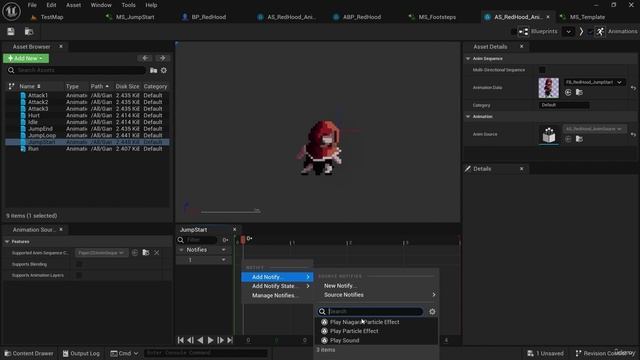Click the save asset icon
Screen dimensions: 640x360
[x=11, y=31]
